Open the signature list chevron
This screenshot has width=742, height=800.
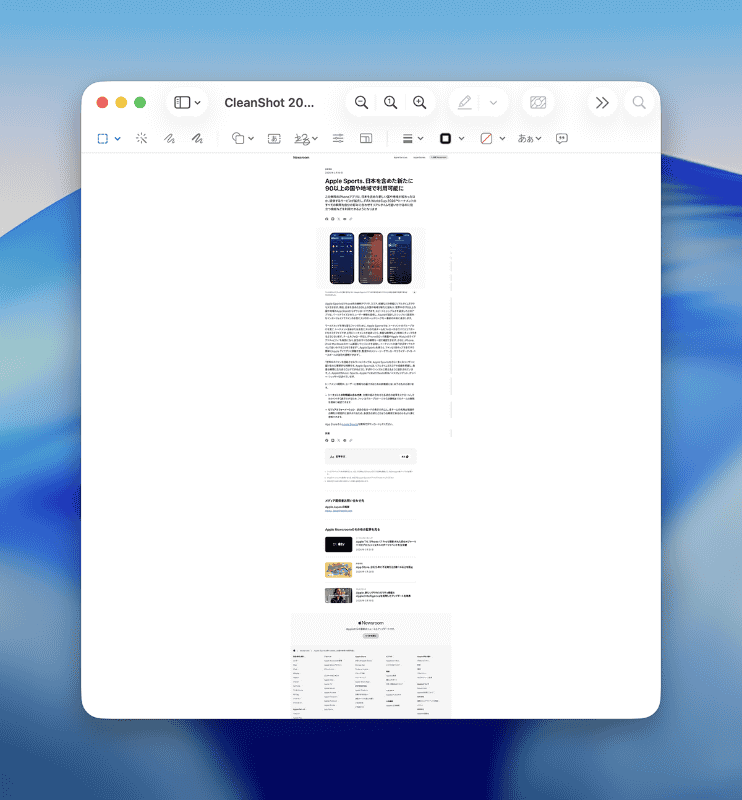pyautogui.click(x=315, y=138)
